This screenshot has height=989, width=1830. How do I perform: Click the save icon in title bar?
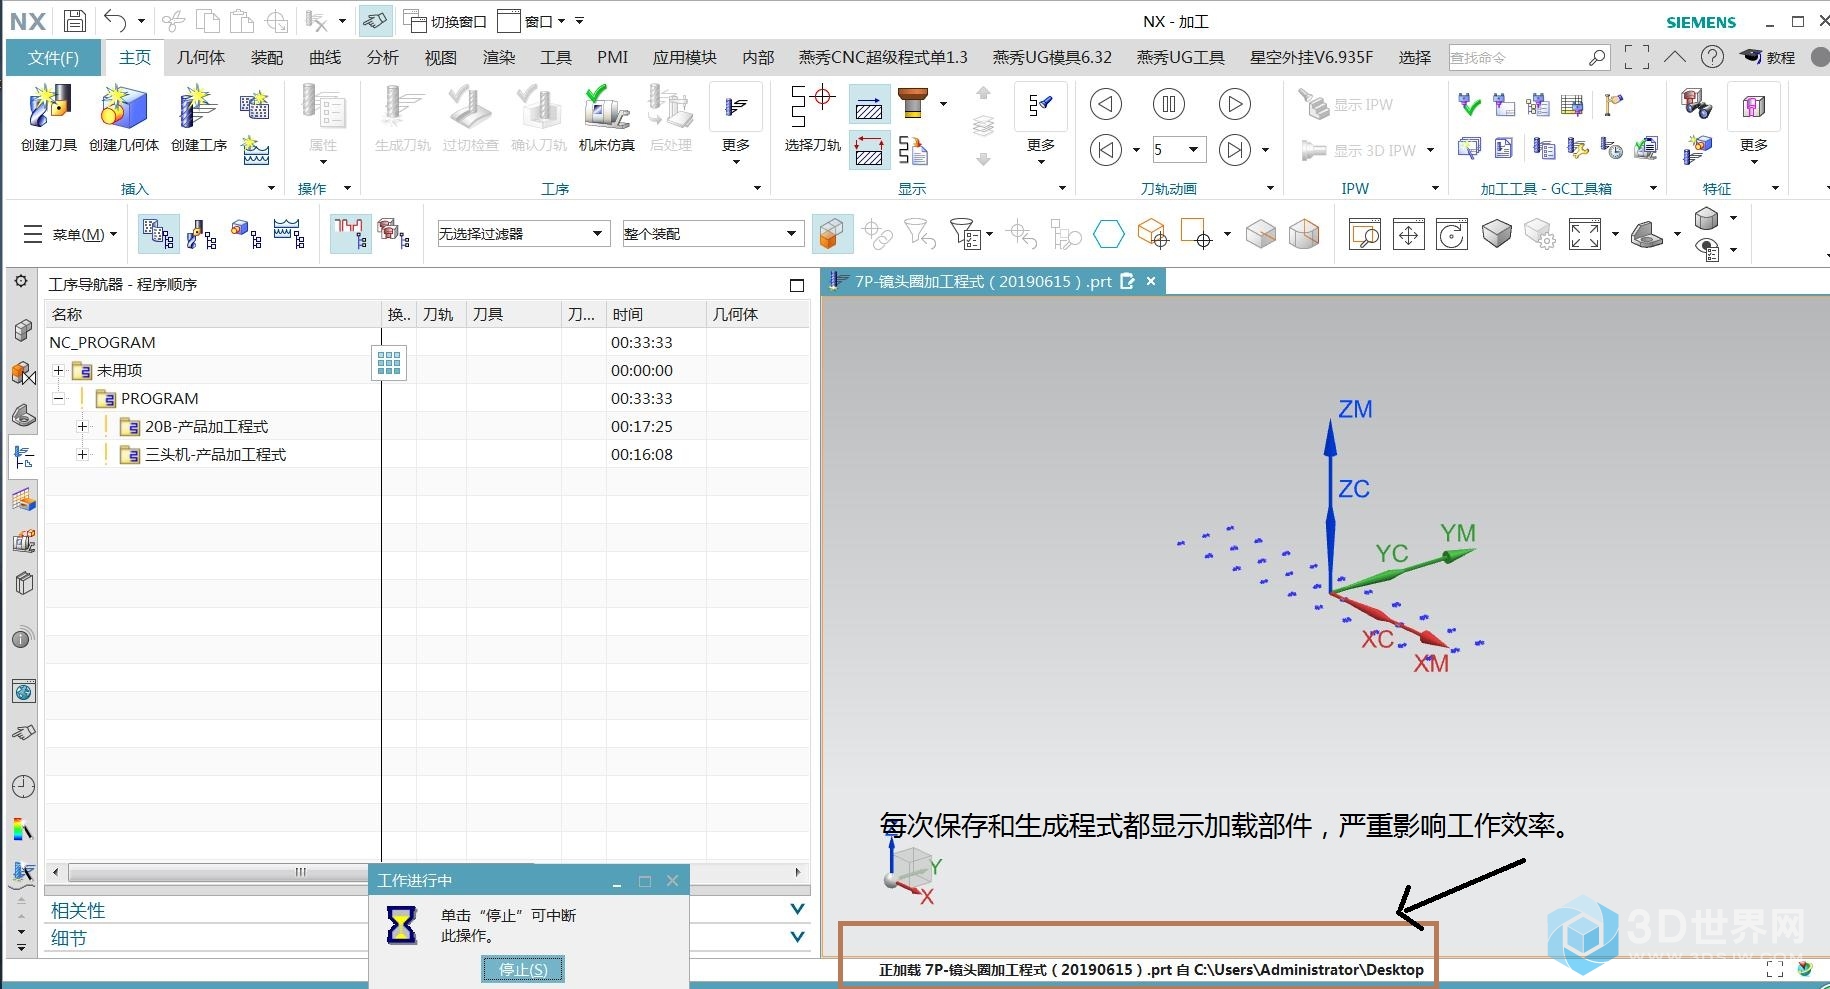74,20
